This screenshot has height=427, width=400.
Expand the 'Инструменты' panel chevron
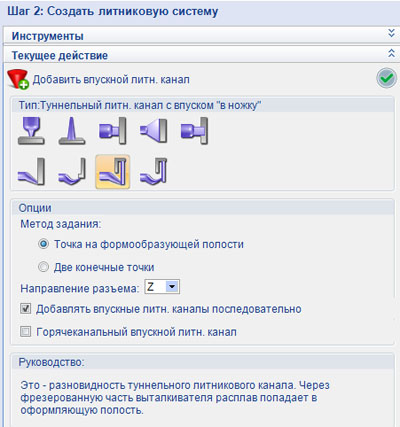click(x=391, y=33)
